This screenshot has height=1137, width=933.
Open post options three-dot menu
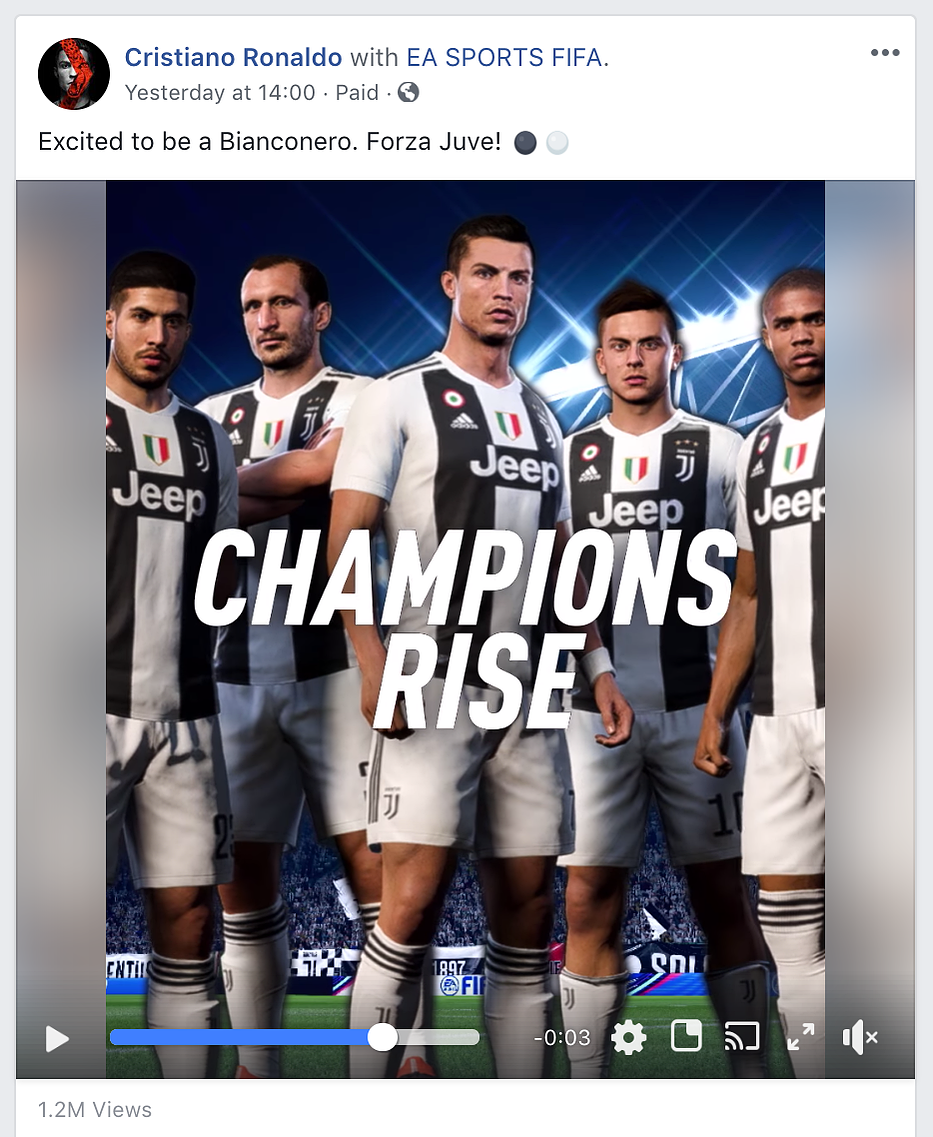pos(885,53)
